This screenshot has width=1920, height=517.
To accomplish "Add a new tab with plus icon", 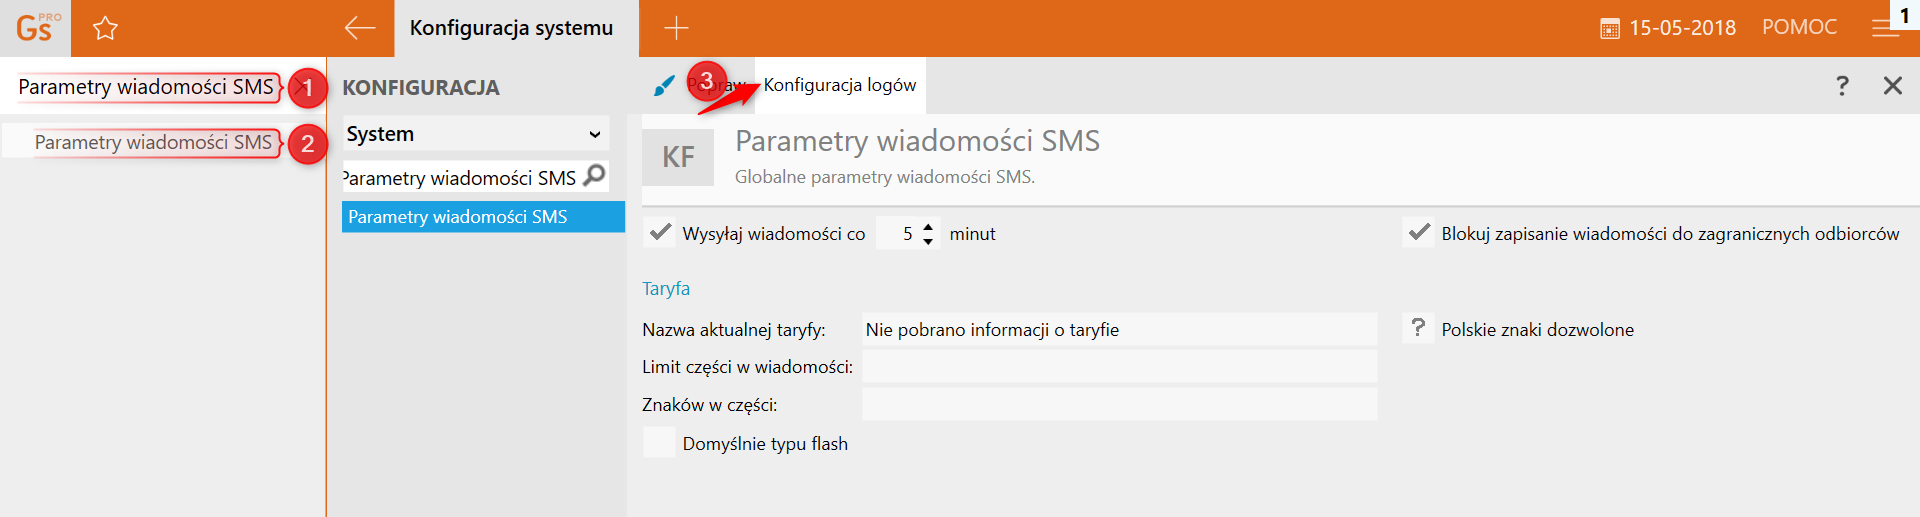I will coord(677,28).
